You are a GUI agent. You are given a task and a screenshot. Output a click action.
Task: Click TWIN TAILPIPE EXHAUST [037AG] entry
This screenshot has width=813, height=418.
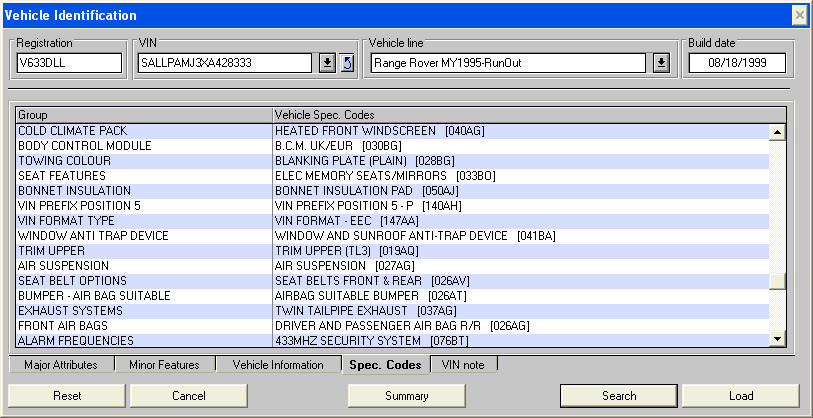366,311
